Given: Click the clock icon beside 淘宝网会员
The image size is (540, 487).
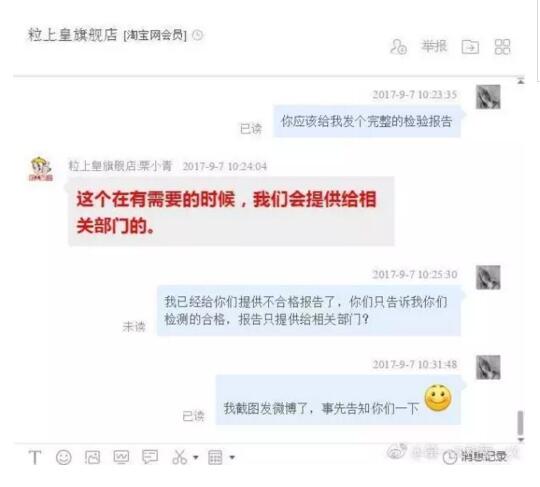Looking at the screenshot, I should pos(197,35).
